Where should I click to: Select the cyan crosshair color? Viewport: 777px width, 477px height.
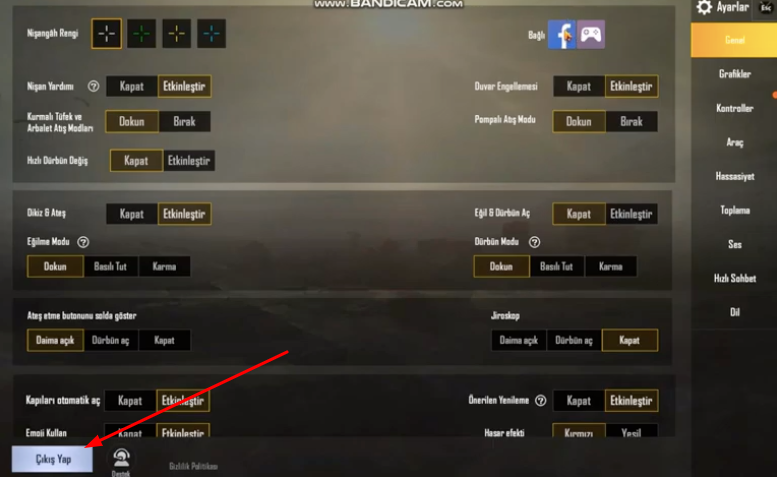click(x=211, y=34)
